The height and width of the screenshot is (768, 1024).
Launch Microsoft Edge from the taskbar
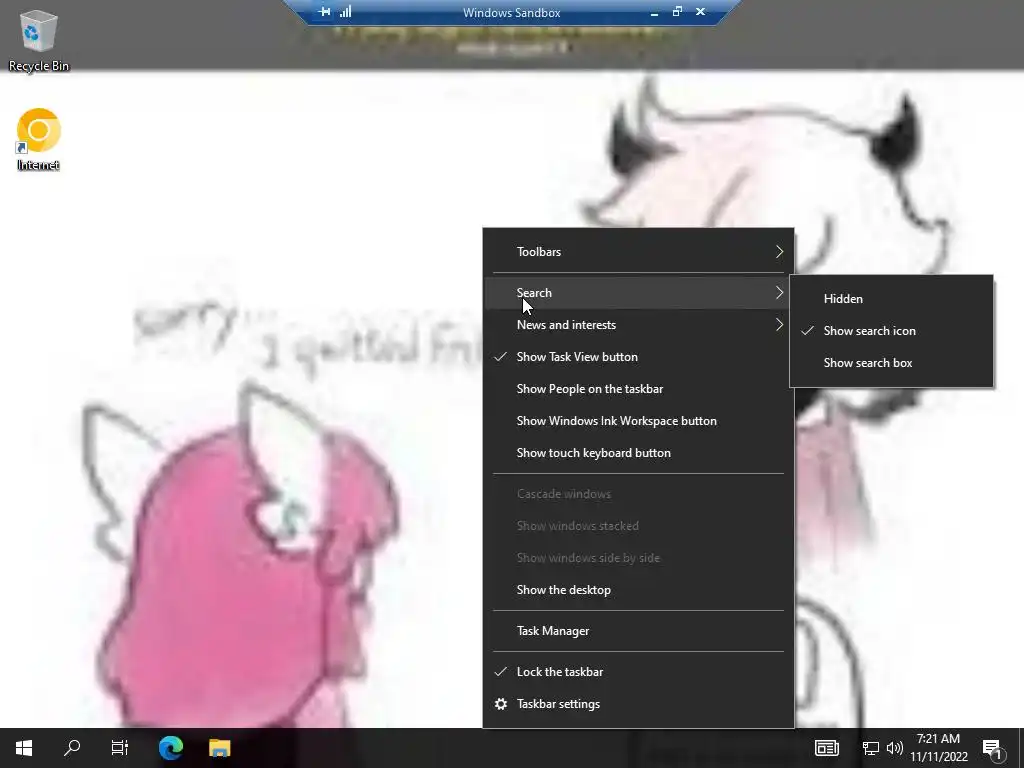[x=171, y=748]
